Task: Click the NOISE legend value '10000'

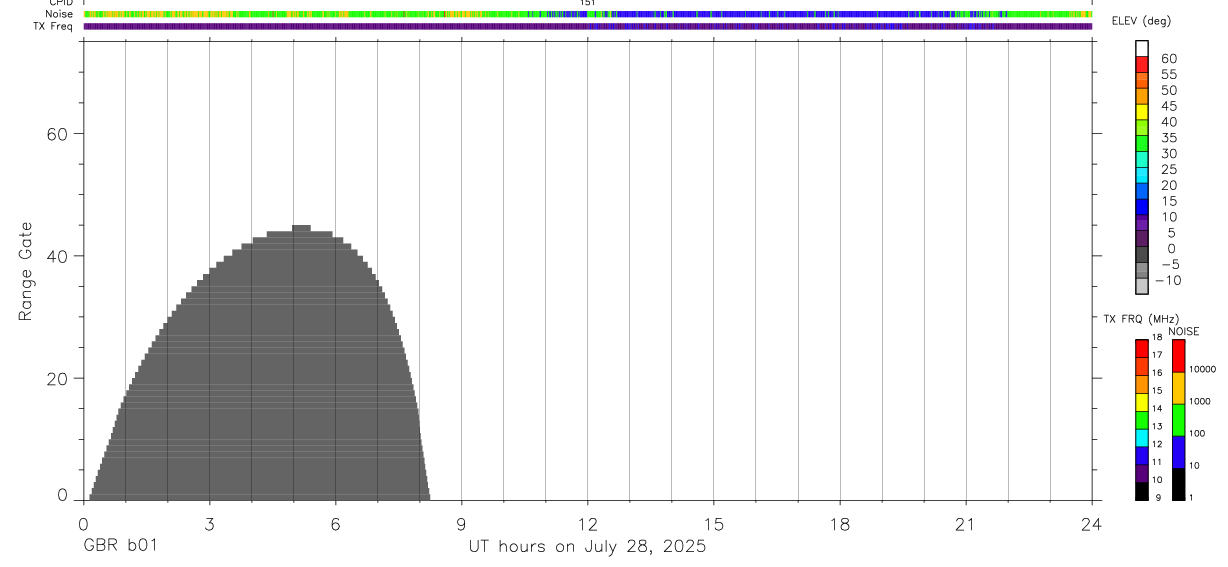Action: (1202, 369)
